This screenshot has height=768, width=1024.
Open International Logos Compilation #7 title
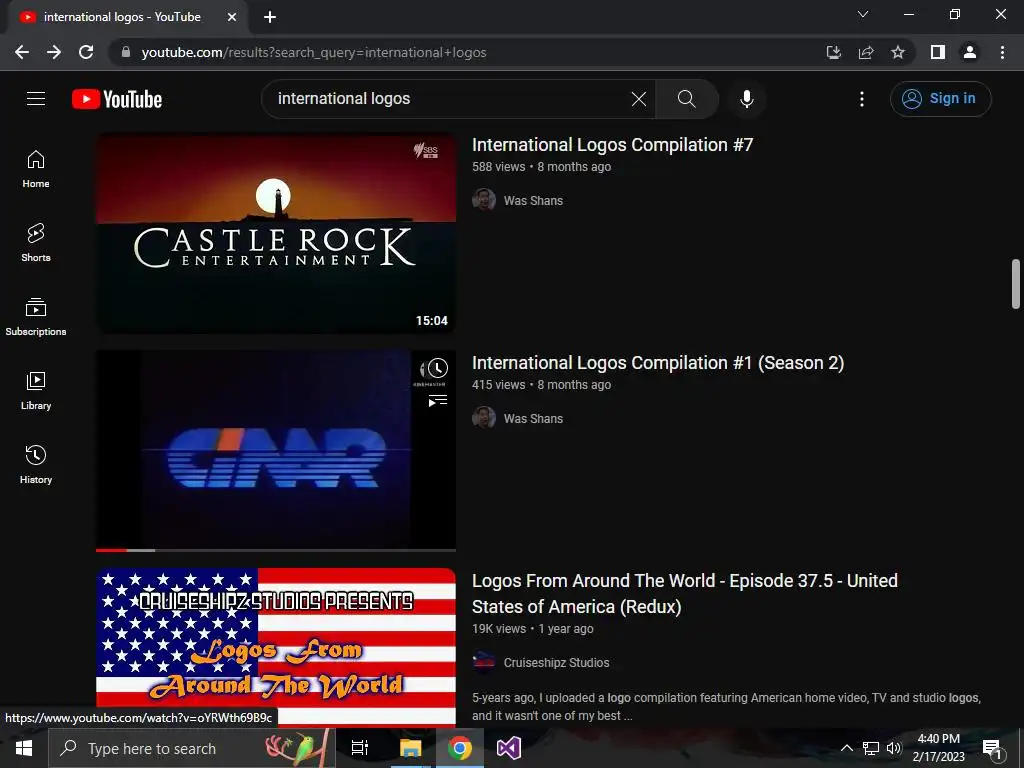point(613,145)
